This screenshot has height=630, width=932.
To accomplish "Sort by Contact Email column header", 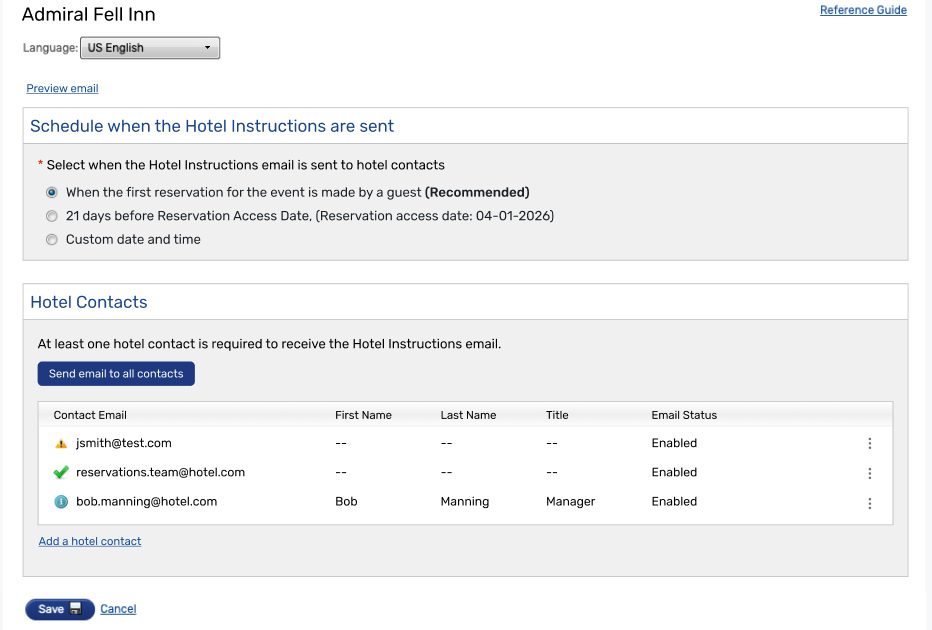I will (90, 415).
